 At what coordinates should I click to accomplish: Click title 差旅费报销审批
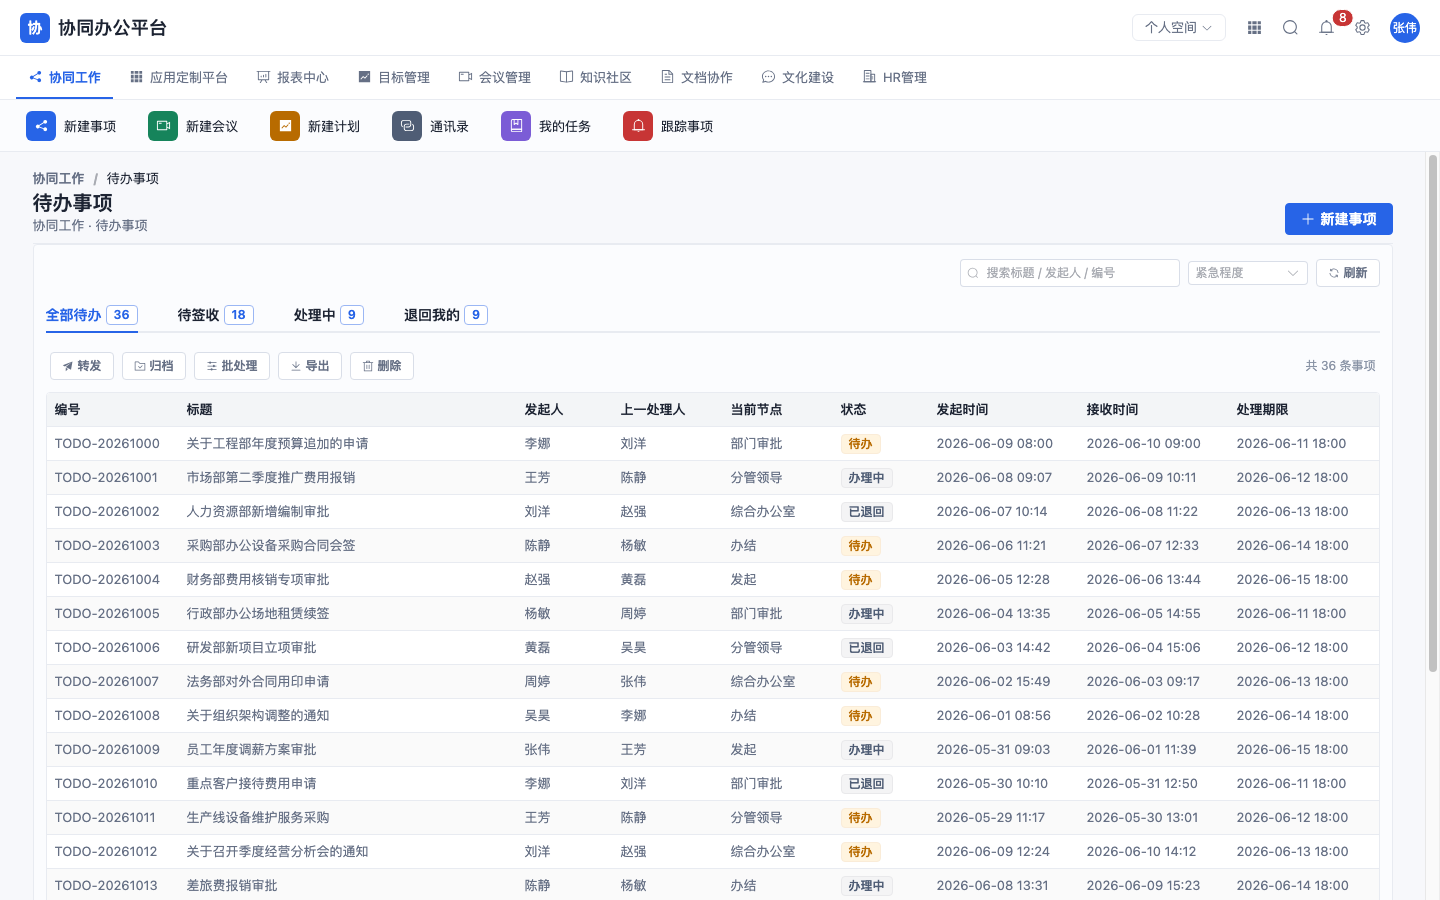[x=232, y=886]
